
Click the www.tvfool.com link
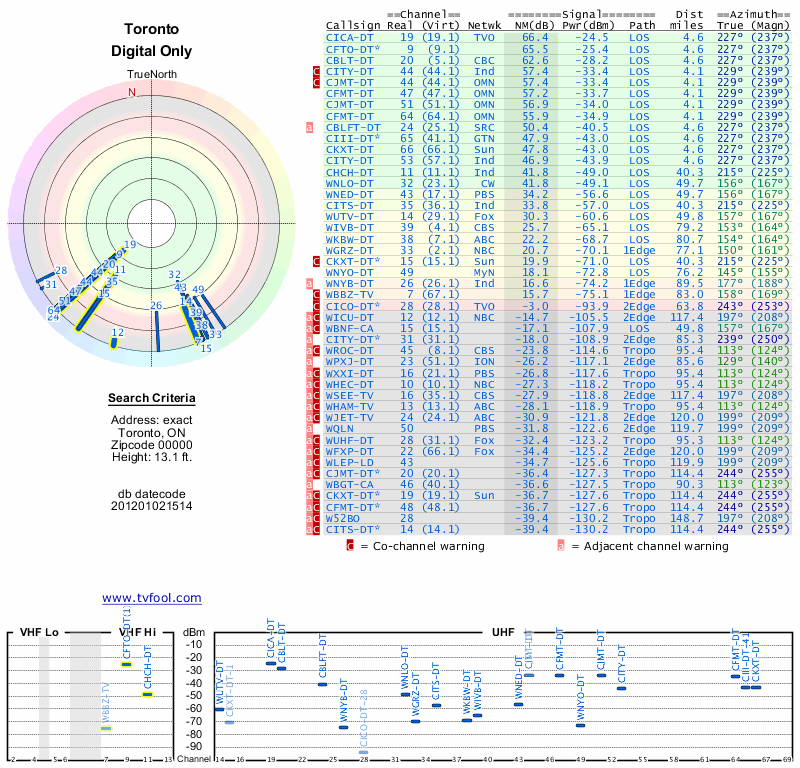tap(152, 598)
